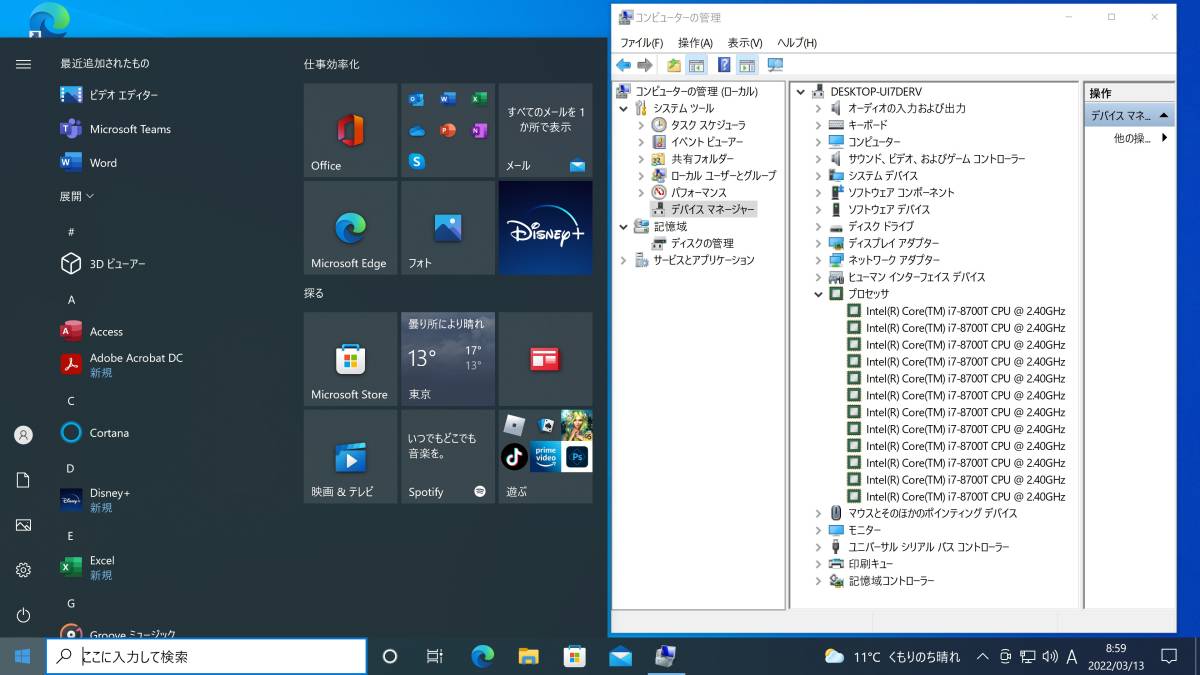Select 共有フォルダー in the left tree
The width and height of the screenshot is (1200, 675).
[x=702, y=159]
